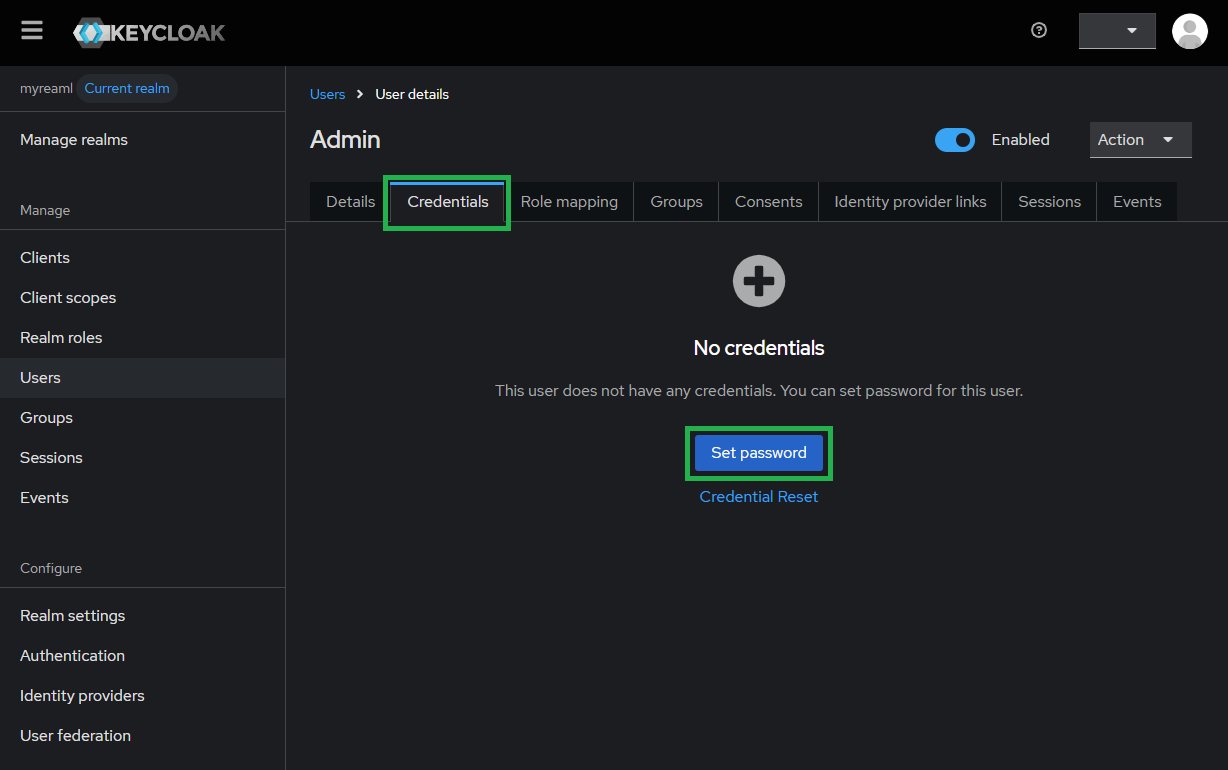Open Clients in the sidebar

[x=45, y=258]
